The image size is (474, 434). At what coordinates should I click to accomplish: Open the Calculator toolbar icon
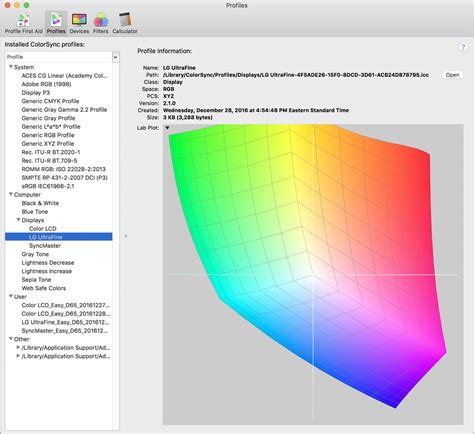pyautogui.click(x=125, y=23)
